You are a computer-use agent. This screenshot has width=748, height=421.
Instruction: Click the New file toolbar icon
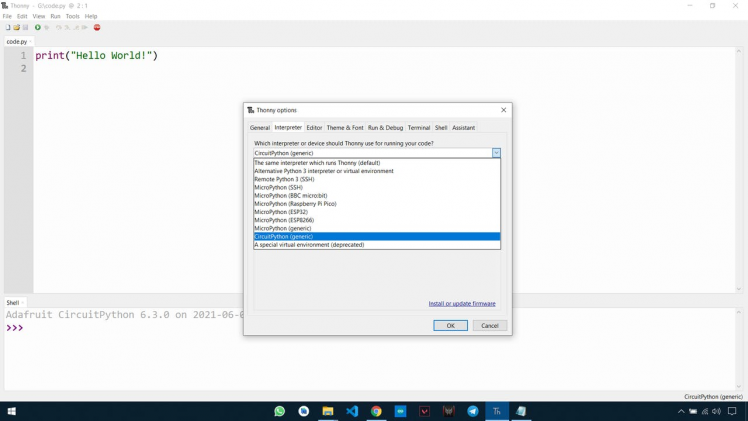[8, 28]
